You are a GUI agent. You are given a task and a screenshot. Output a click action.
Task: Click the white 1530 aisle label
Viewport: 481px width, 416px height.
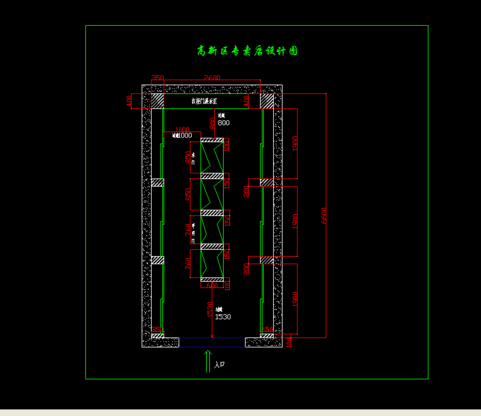[x=223, y=317]
